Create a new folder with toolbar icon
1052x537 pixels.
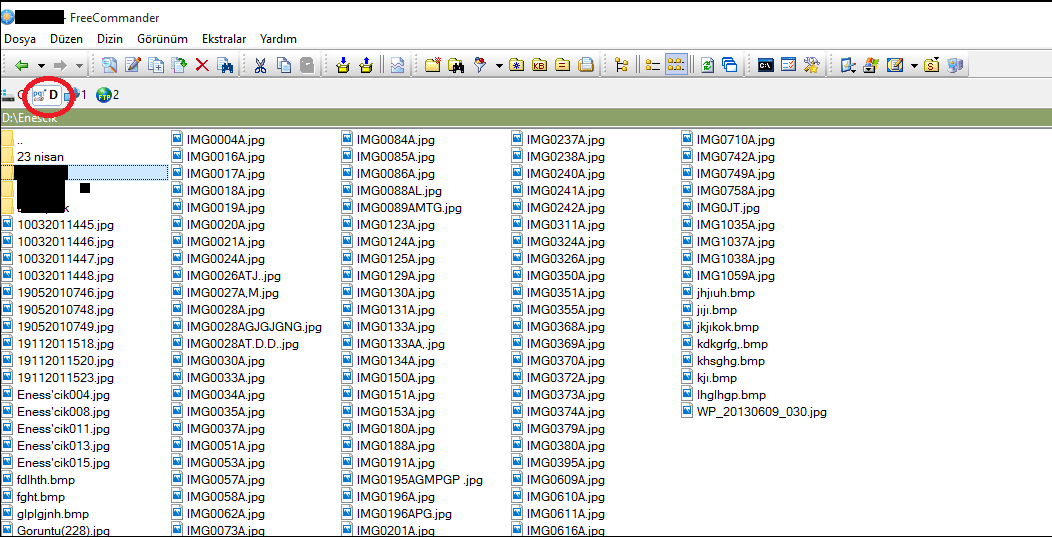point(432,65)
